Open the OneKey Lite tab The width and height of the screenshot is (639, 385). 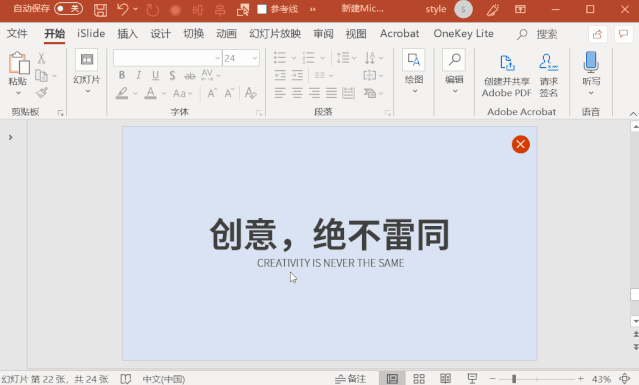pyautogui.click(x=463, y=33)
